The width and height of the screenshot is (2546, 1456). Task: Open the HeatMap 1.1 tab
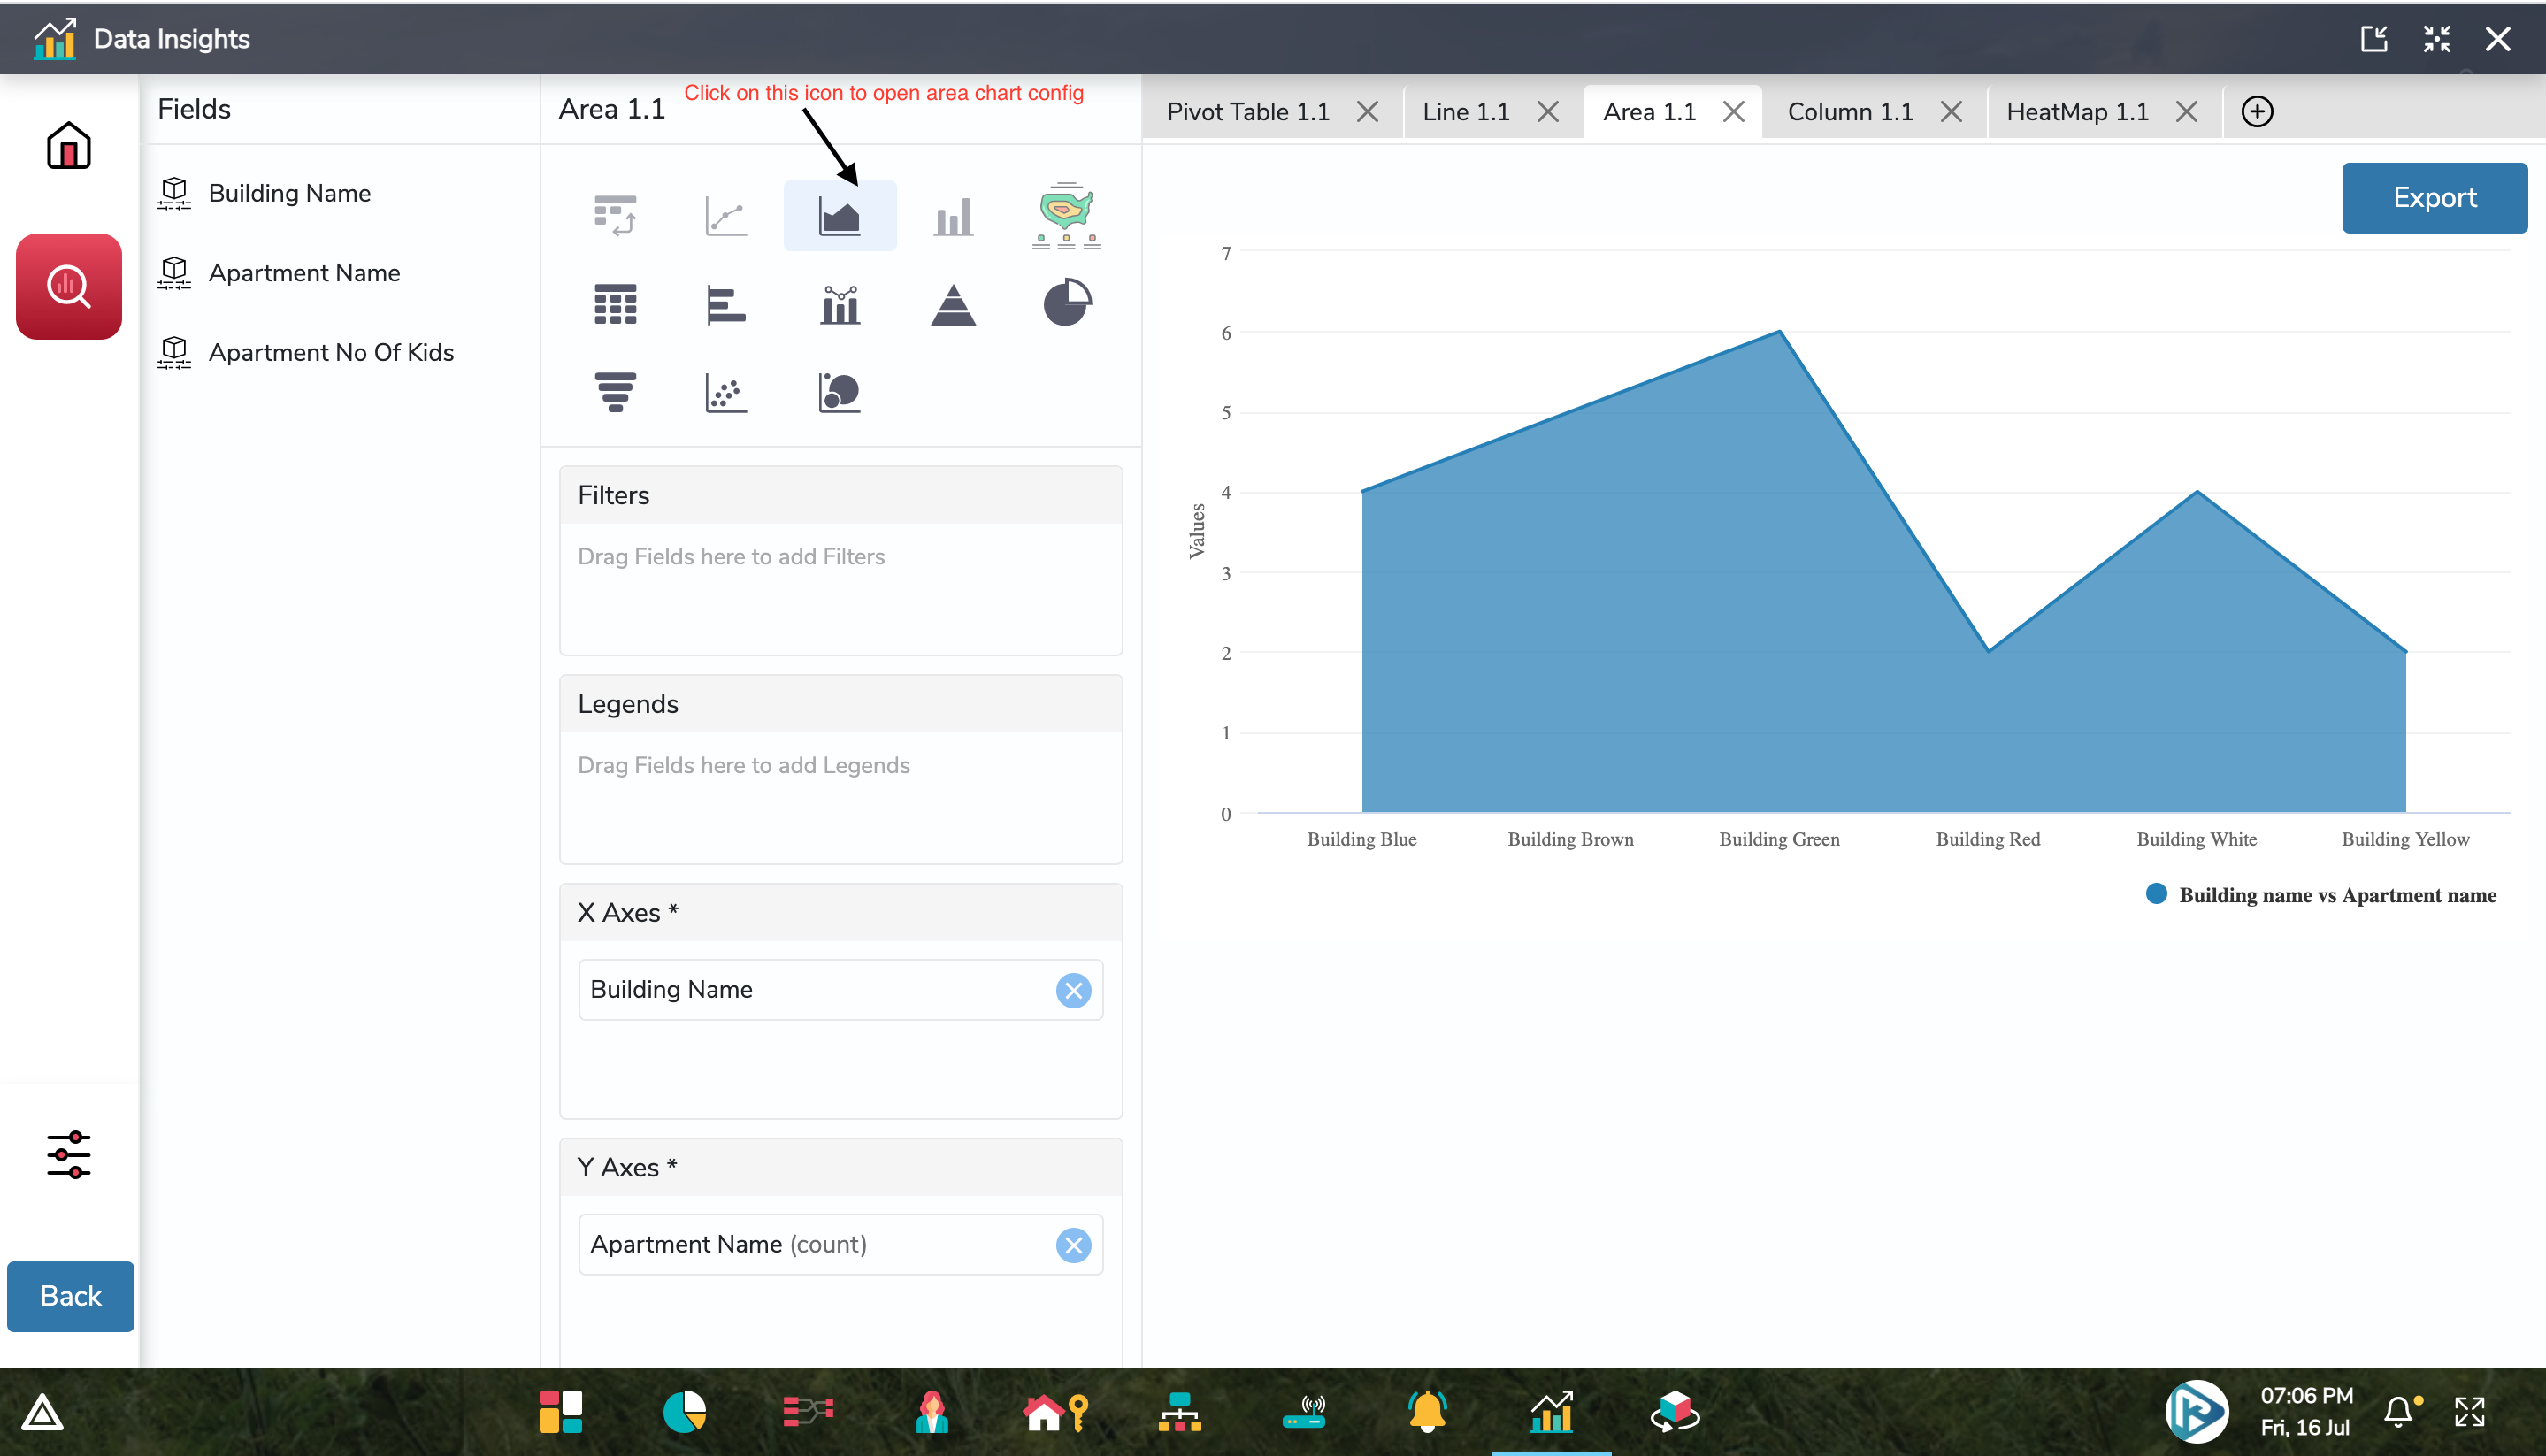(x=2076, y=112)
